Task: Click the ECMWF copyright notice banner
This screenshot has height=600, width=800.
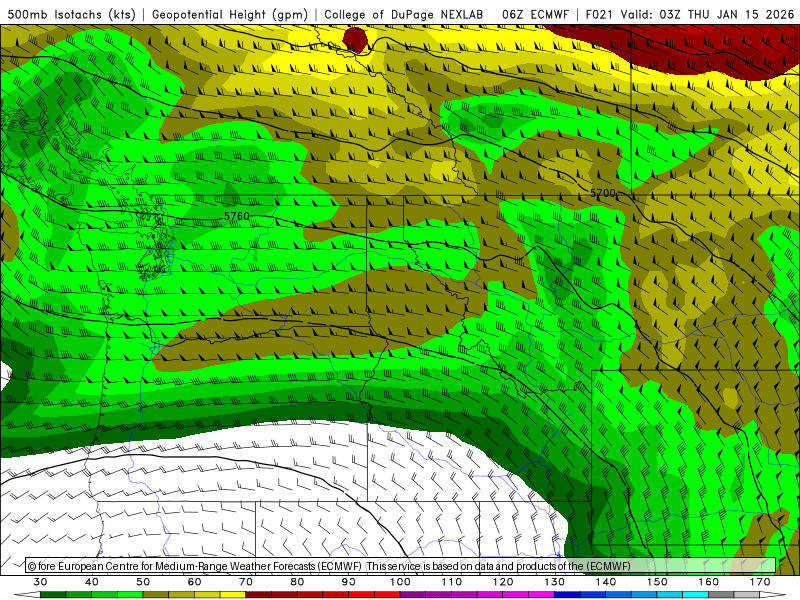Action: pyautogui.click(x=401, y=565)
